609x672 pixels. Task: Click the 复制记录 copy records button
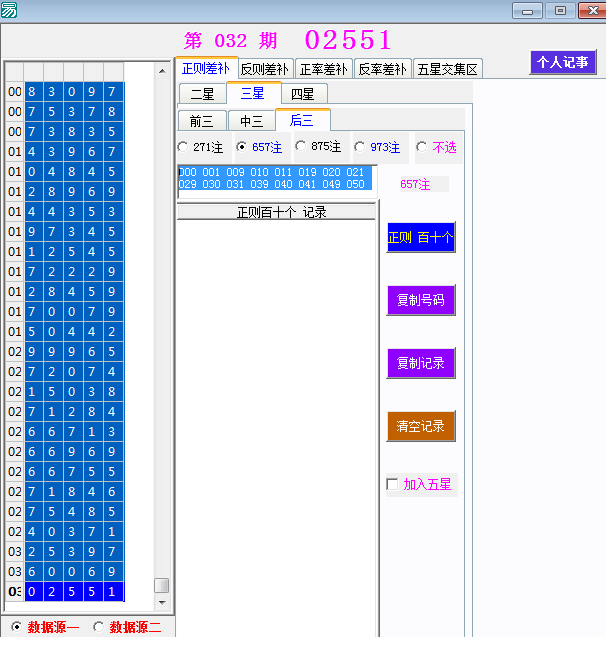click(x=420, y=363)
